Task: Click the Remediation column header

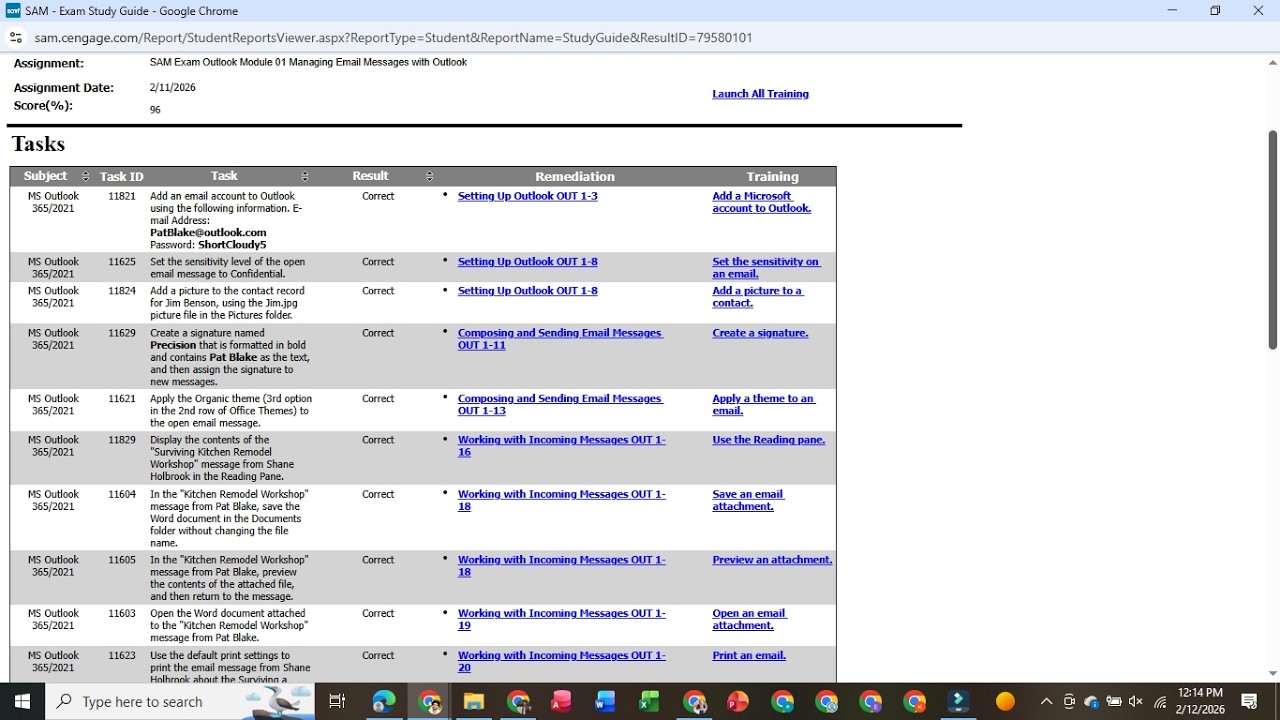Action: 575,177
